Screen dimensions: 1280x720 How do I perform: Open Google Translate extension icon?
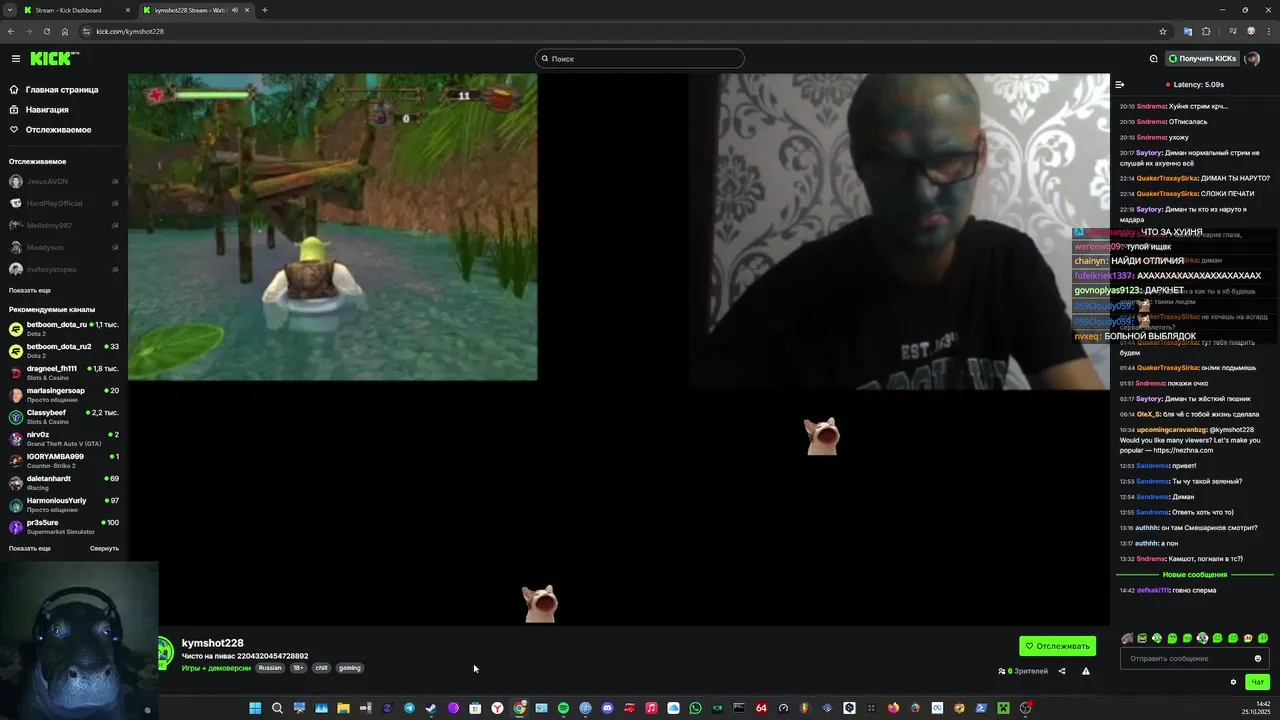pos(1188,31)
